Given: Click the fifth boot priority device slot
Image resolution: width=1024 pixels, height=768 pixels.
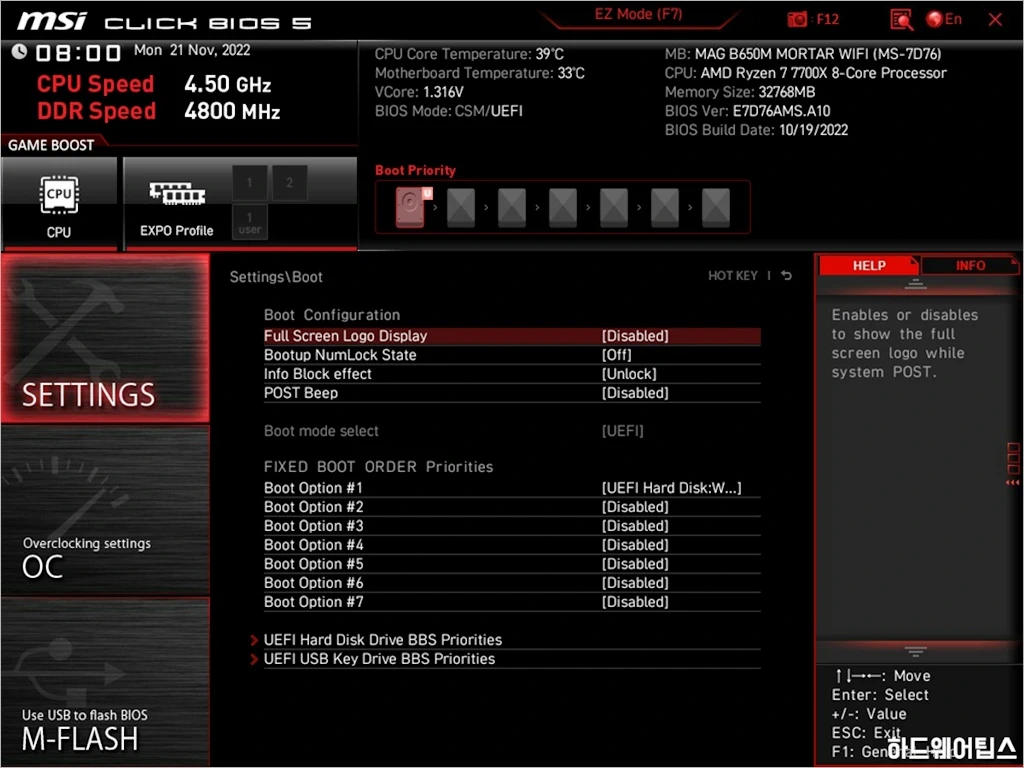Looking at the screenshot, I should tap(614, 207).
